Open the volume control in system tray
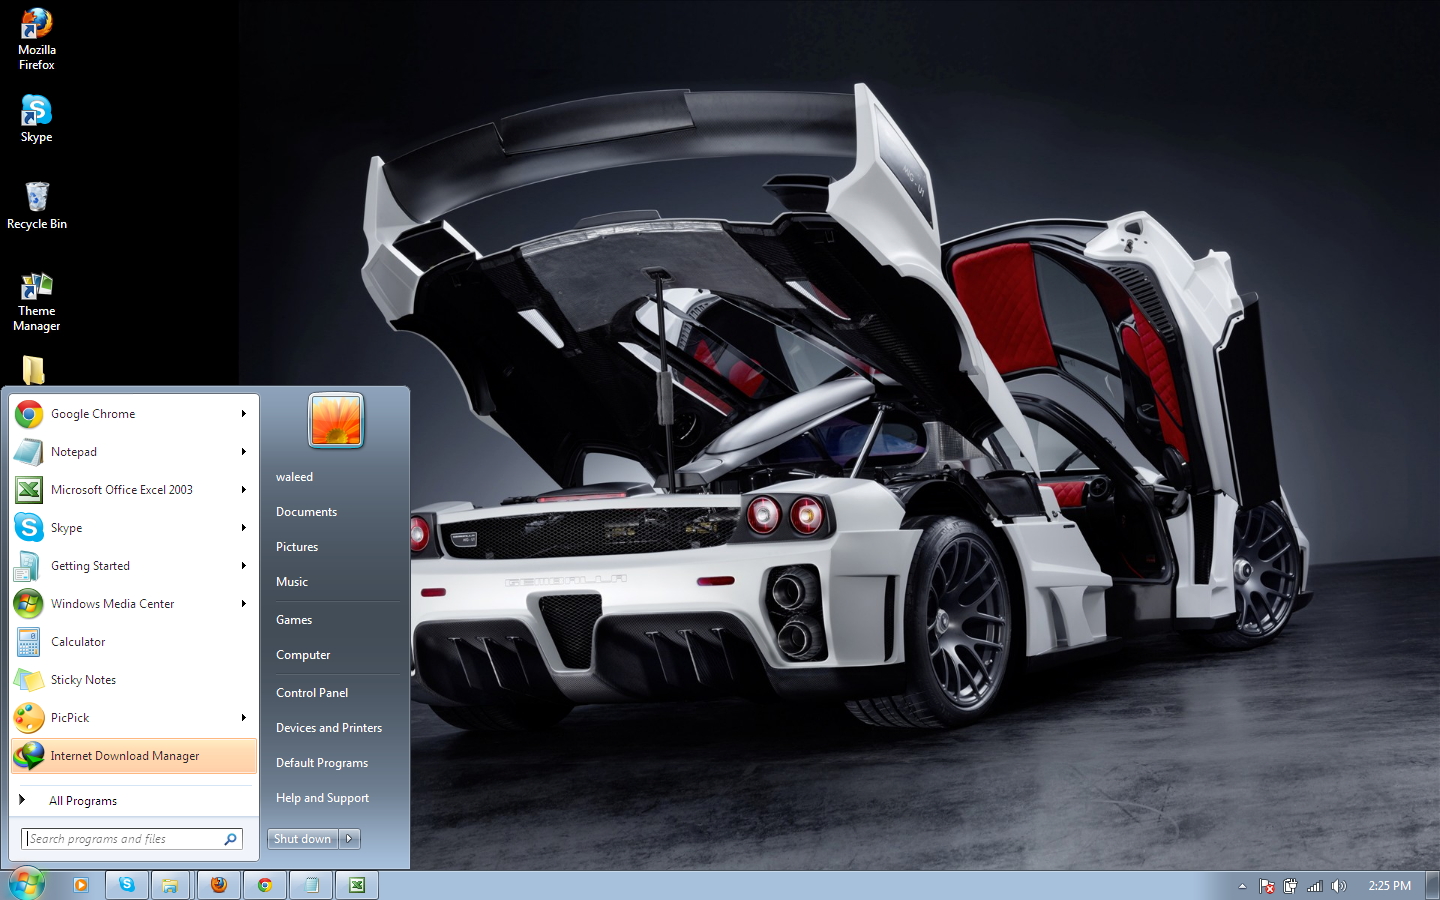Screen dimensions: 1440x900 click(x=1340, y=886)
